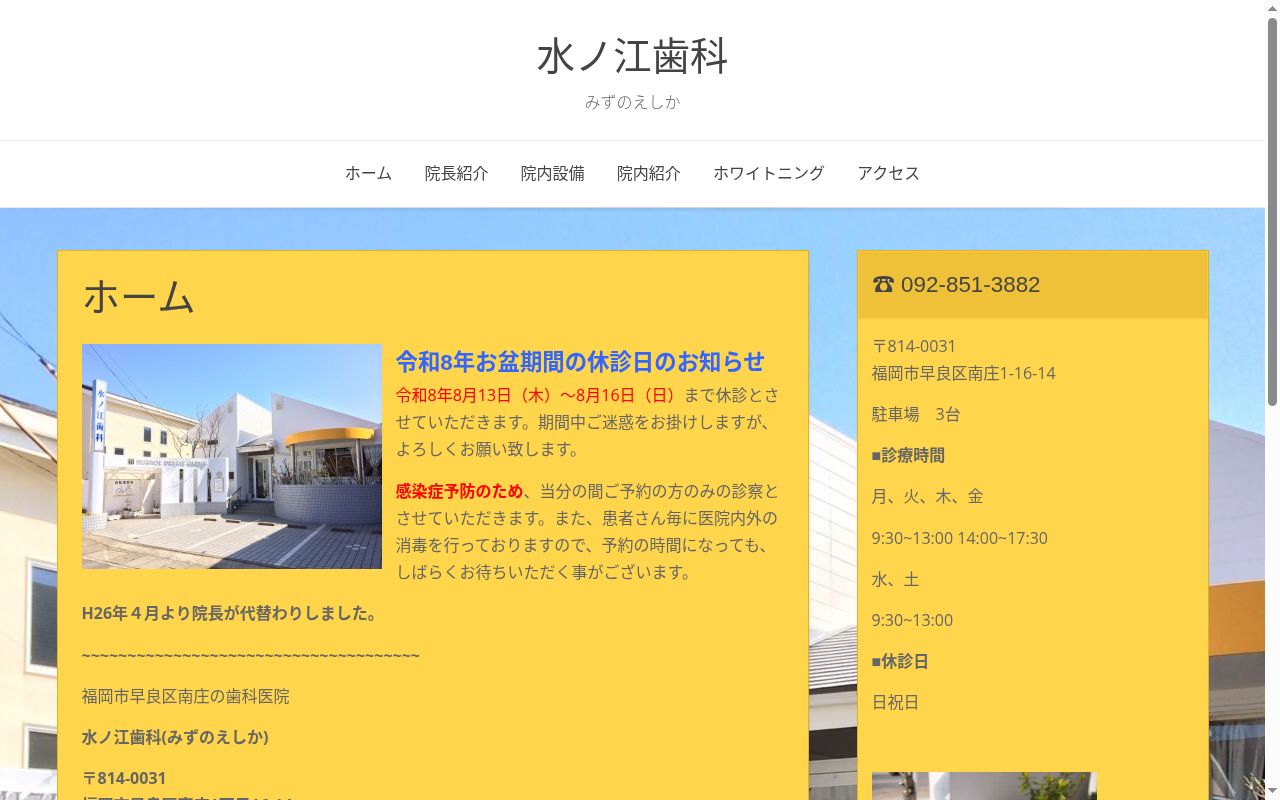Navigate to アクセス
The width and height of the screenshot is (1280, 800).
click(x=888, y=173)
